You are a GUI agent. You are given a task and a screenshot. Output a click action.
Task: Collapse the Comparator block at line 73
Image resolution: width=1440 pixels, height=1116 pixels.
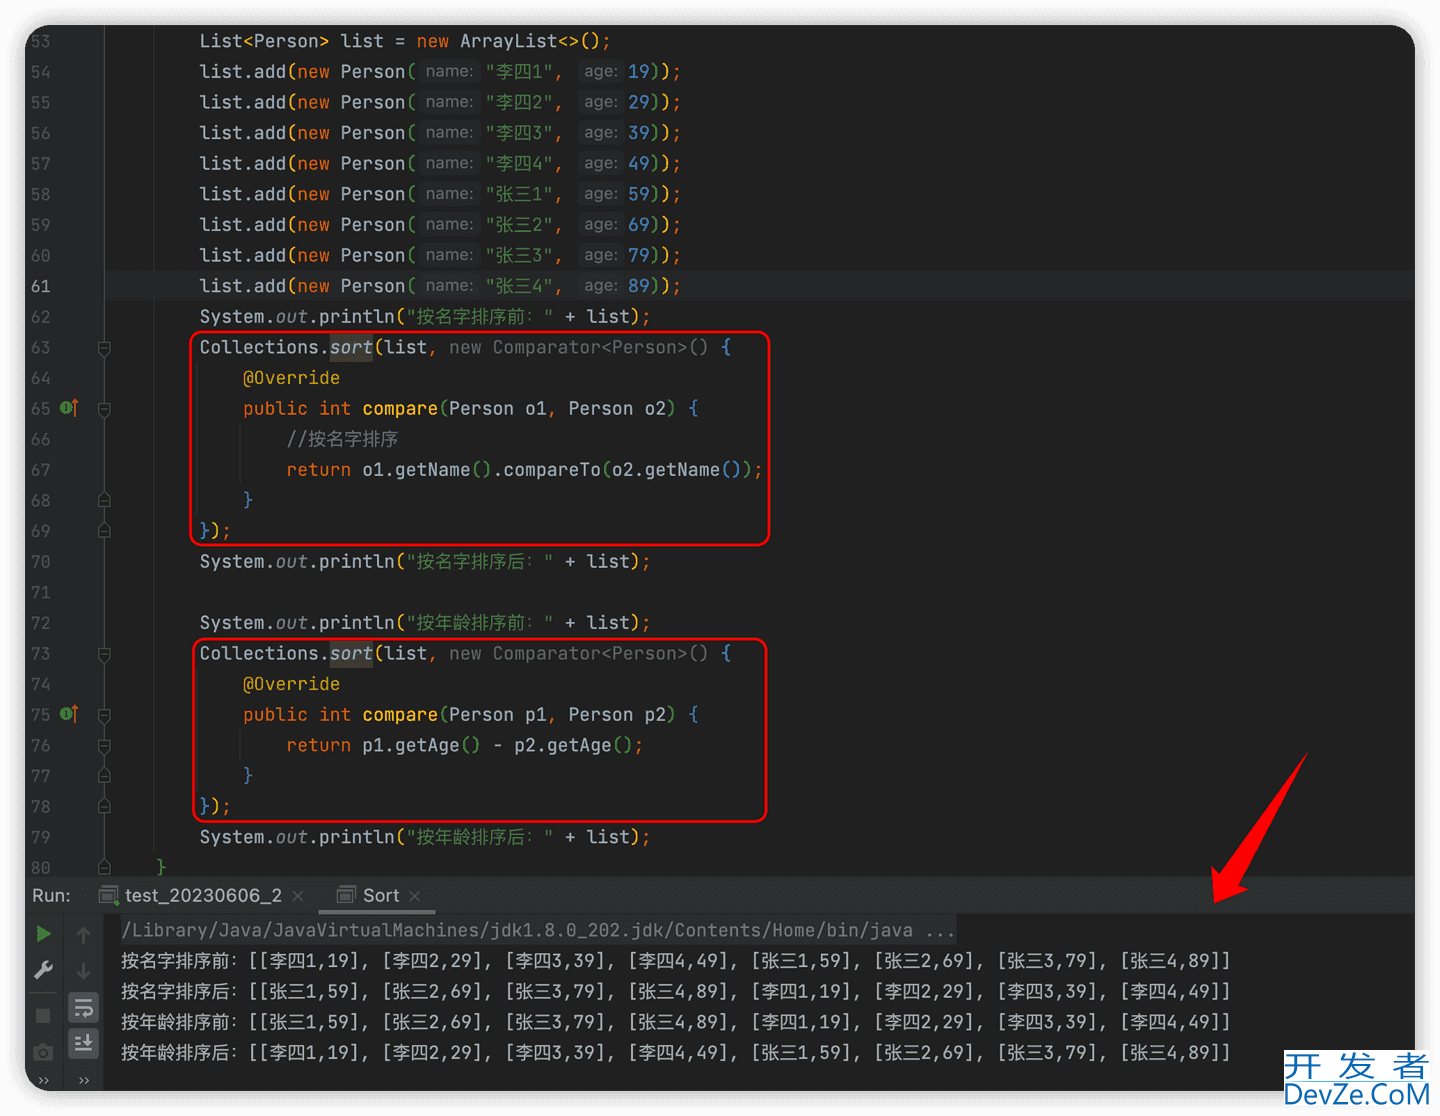click(104, 654)
